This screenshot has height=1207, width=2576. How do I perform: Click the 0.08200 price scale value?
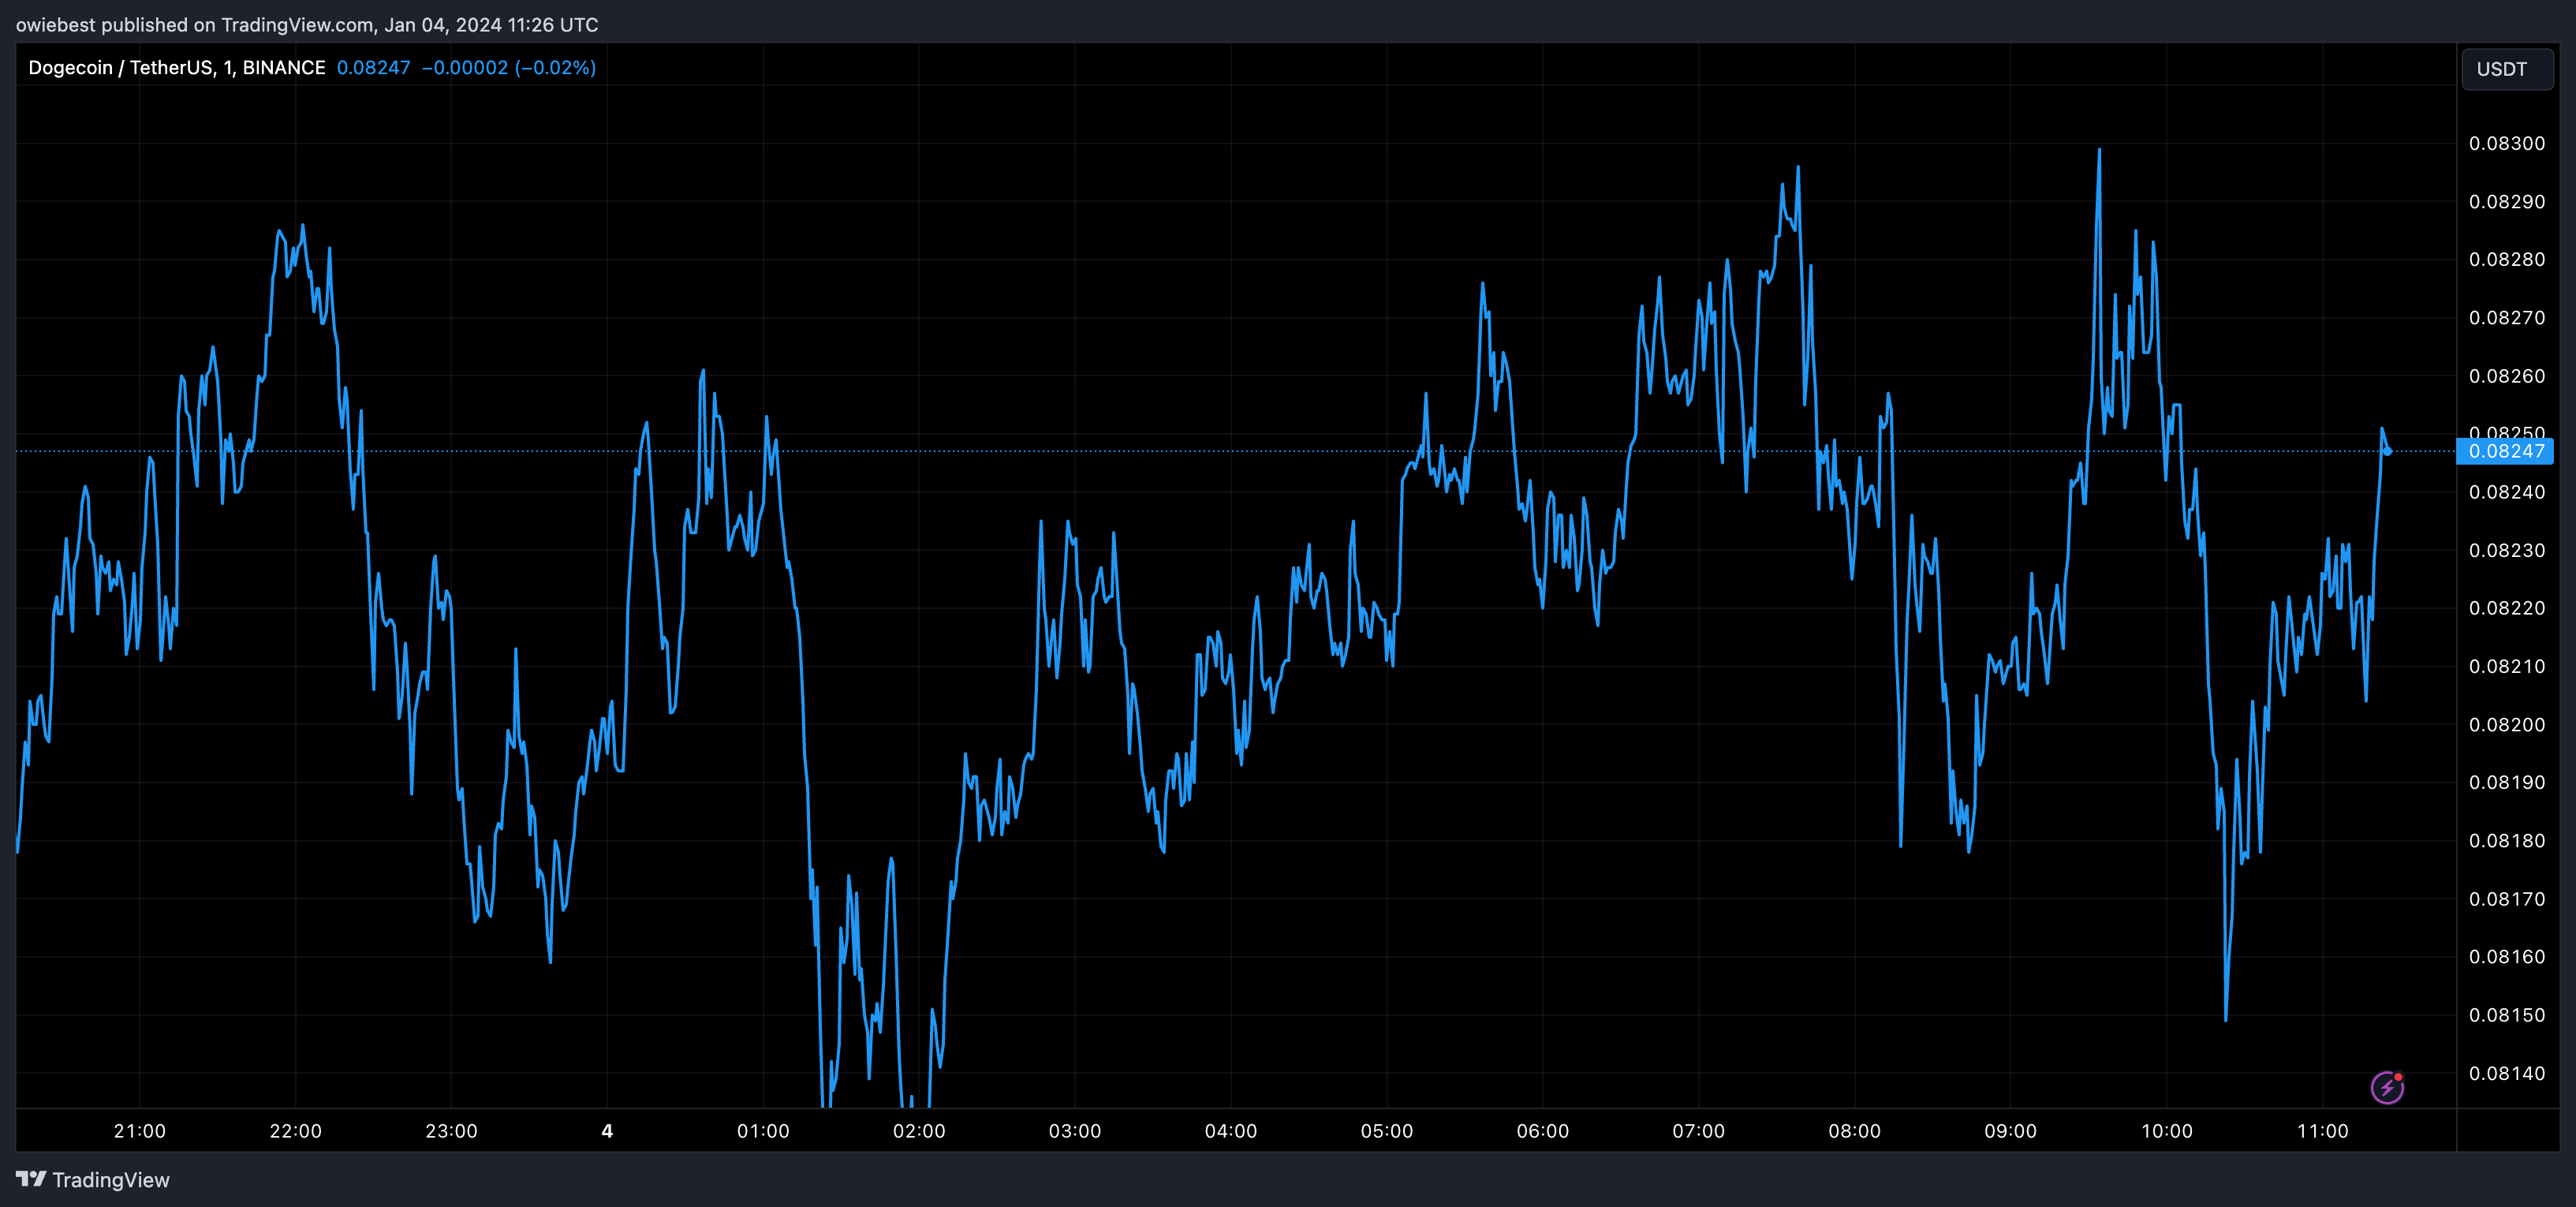(x=2506, y=724)
